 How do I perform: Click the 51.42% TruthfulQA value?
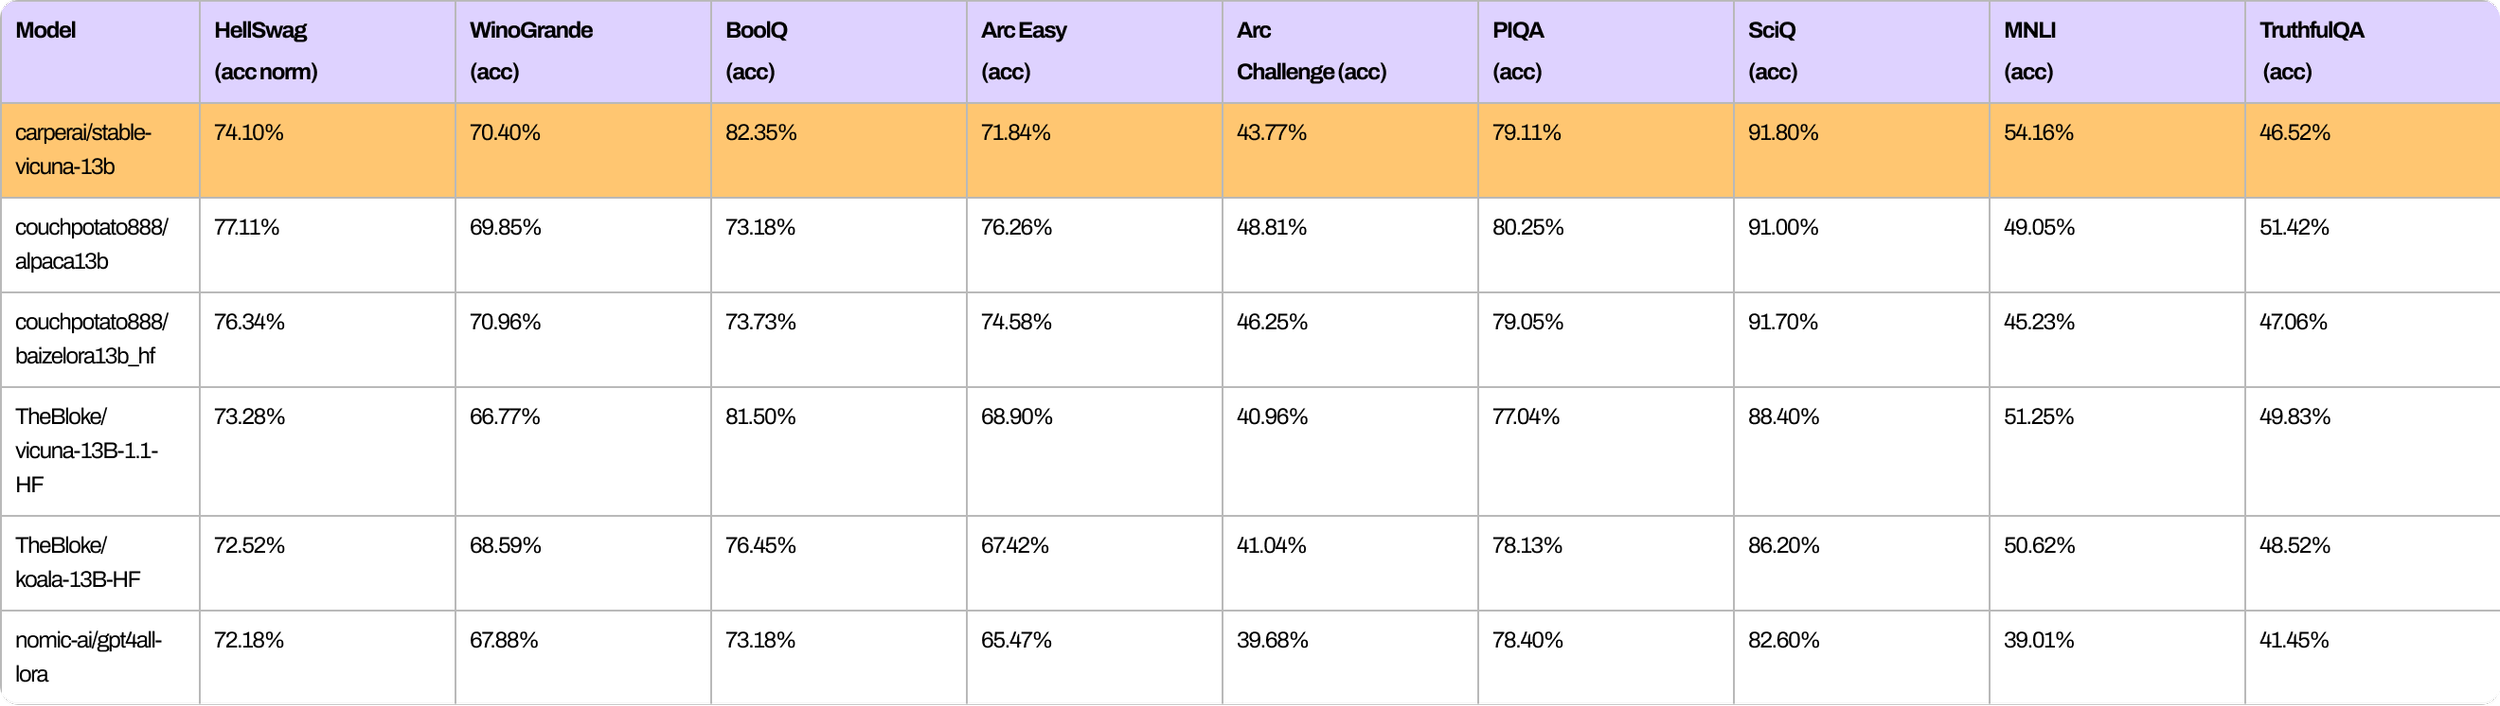tap(2294, 228)
